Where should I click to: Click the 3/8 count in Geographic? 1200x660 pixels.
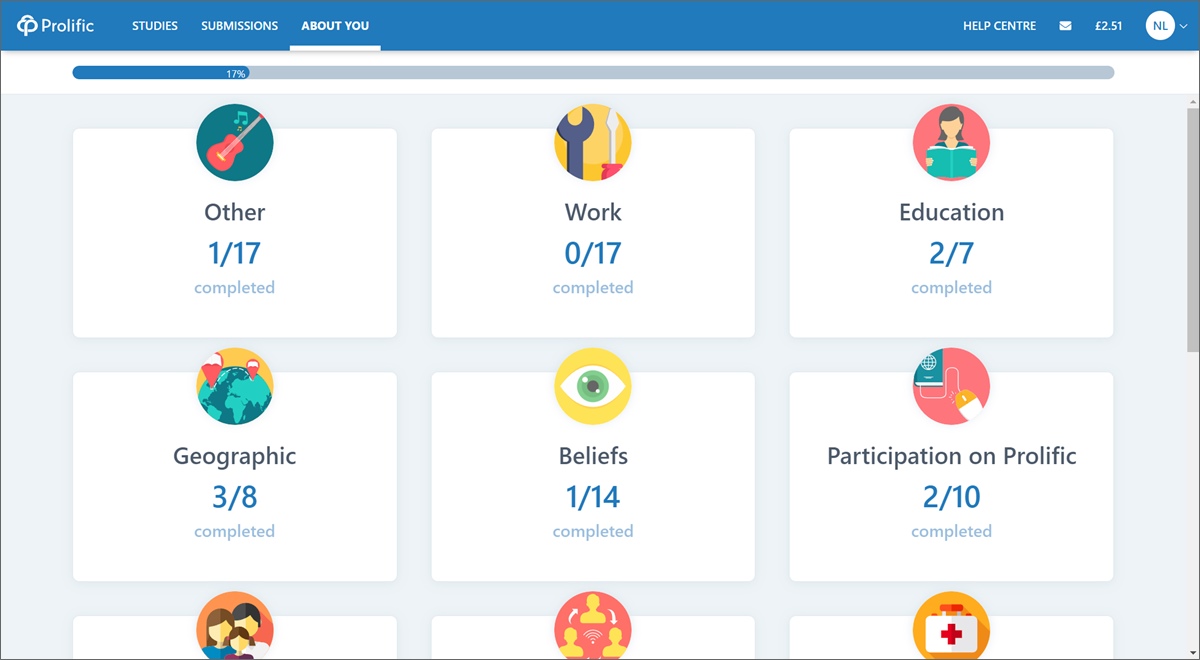click(x=235, y=497)
